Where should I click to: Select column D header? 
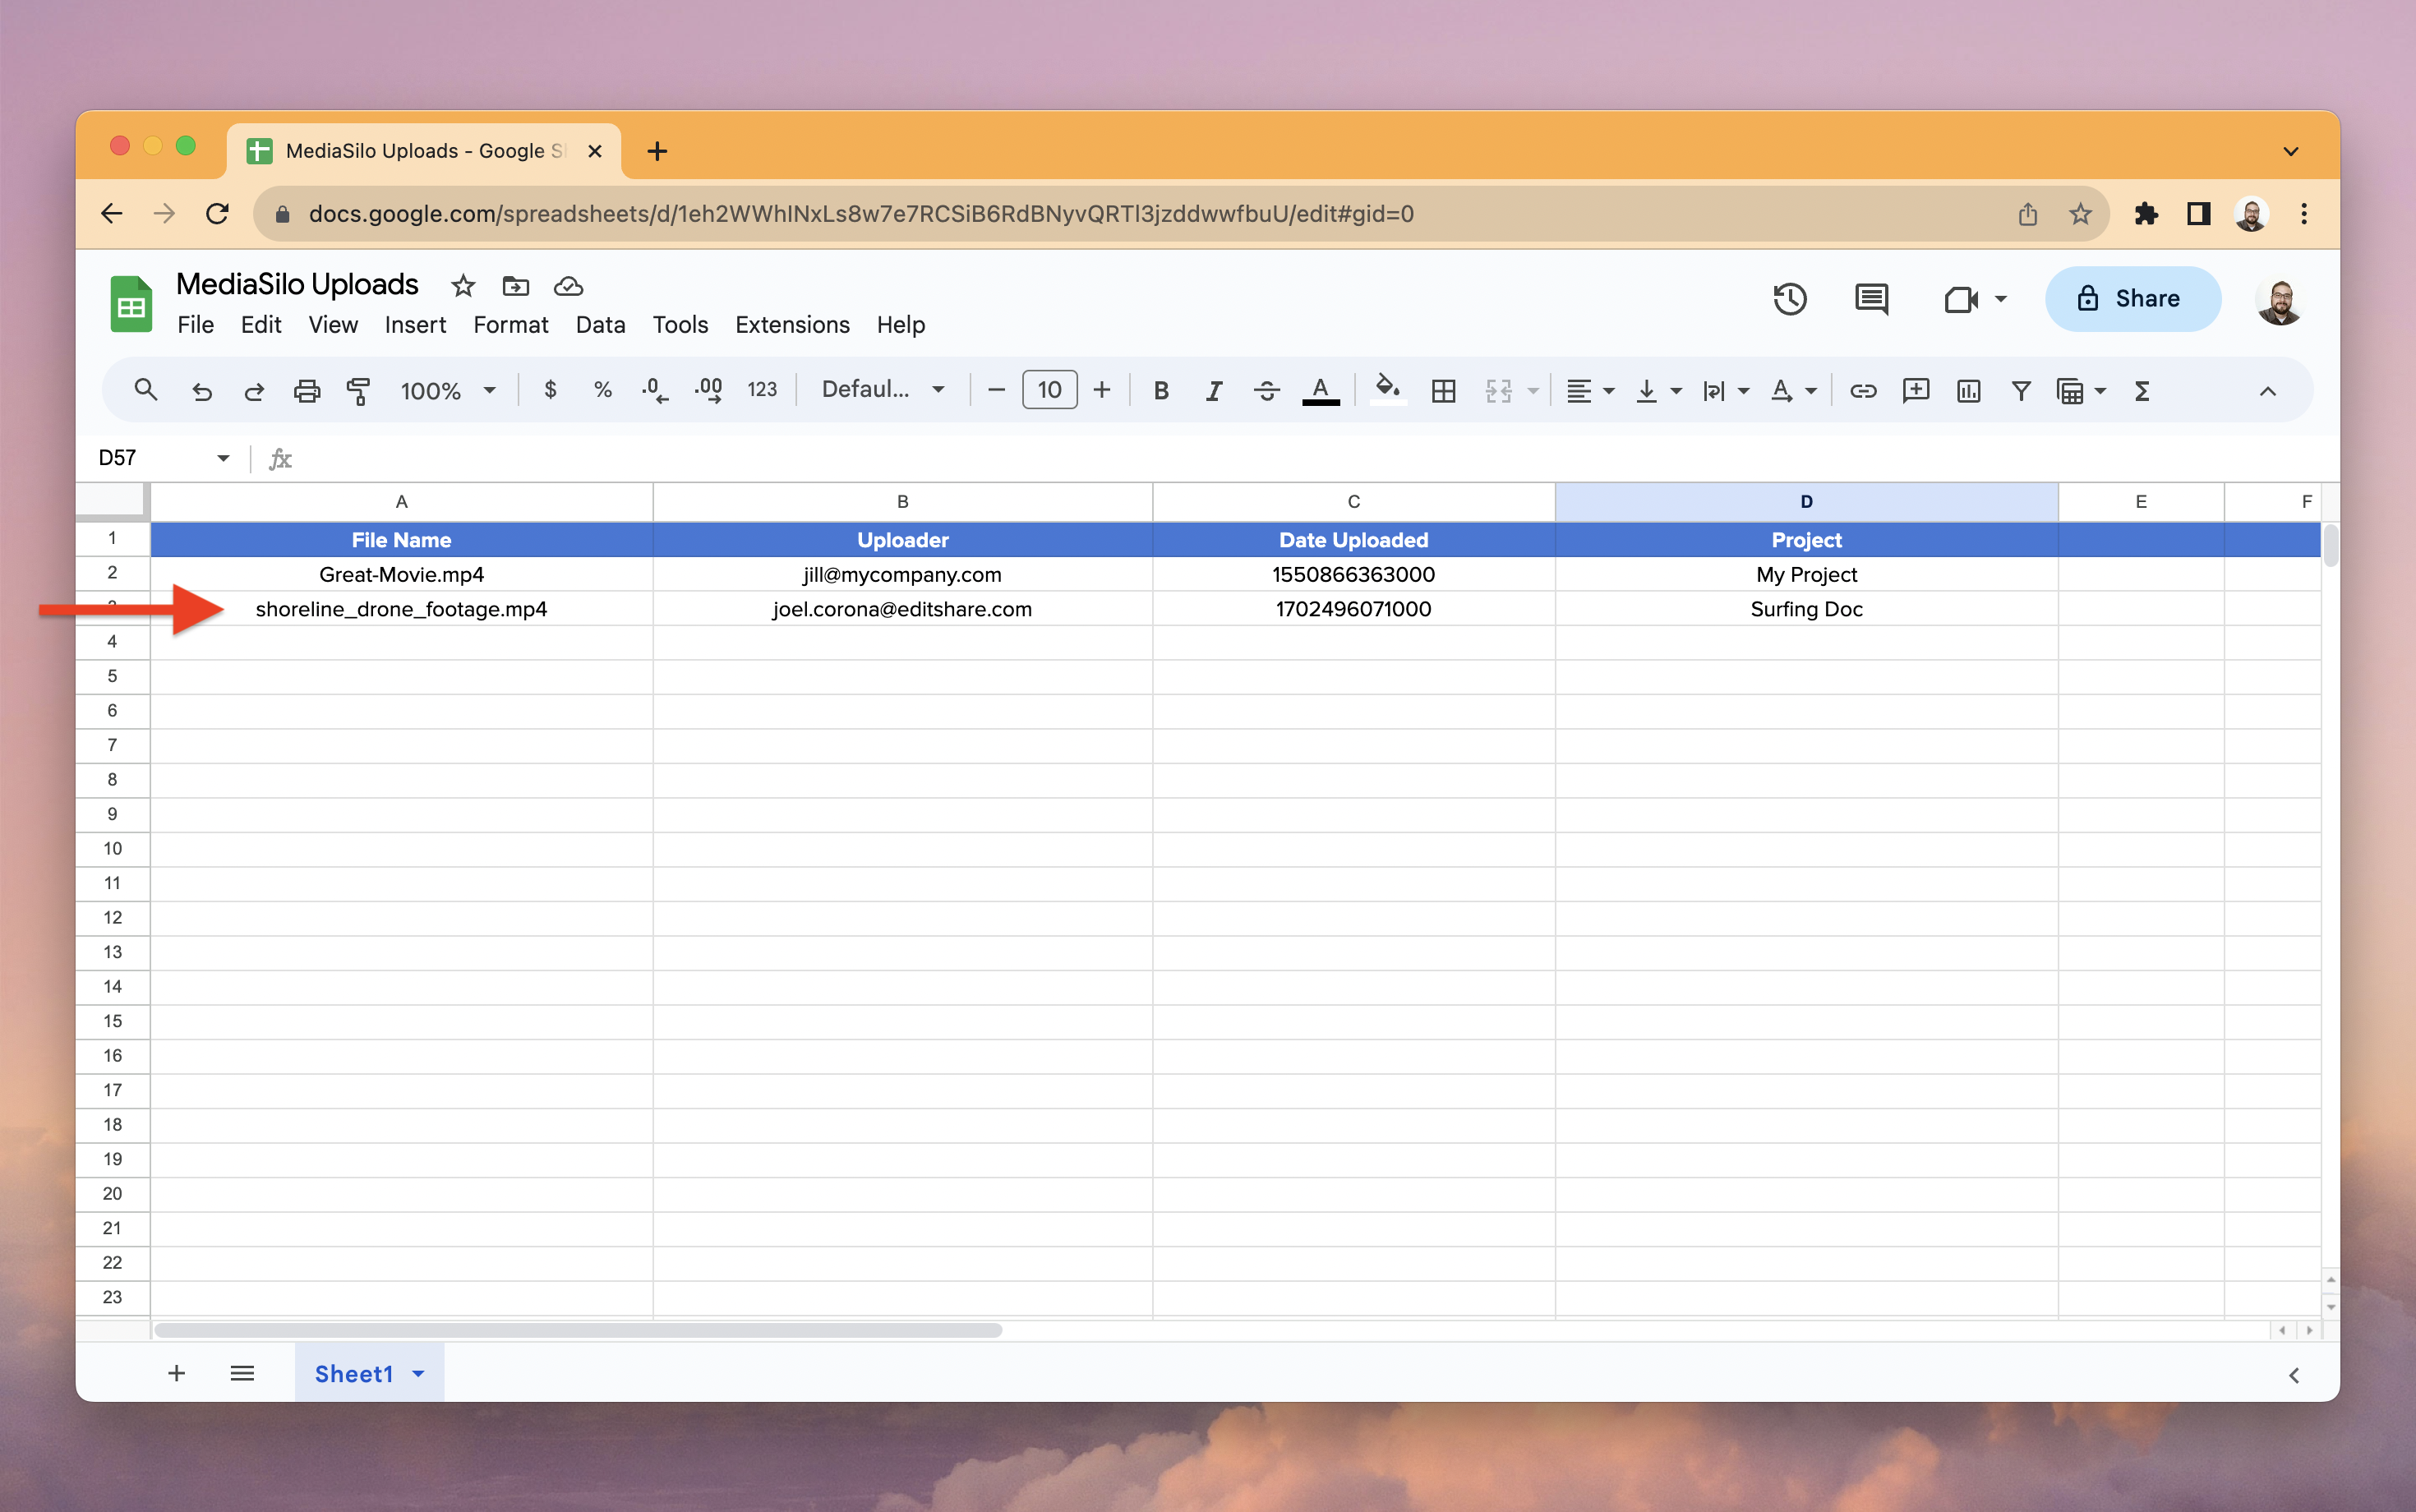click(1806, 501)
